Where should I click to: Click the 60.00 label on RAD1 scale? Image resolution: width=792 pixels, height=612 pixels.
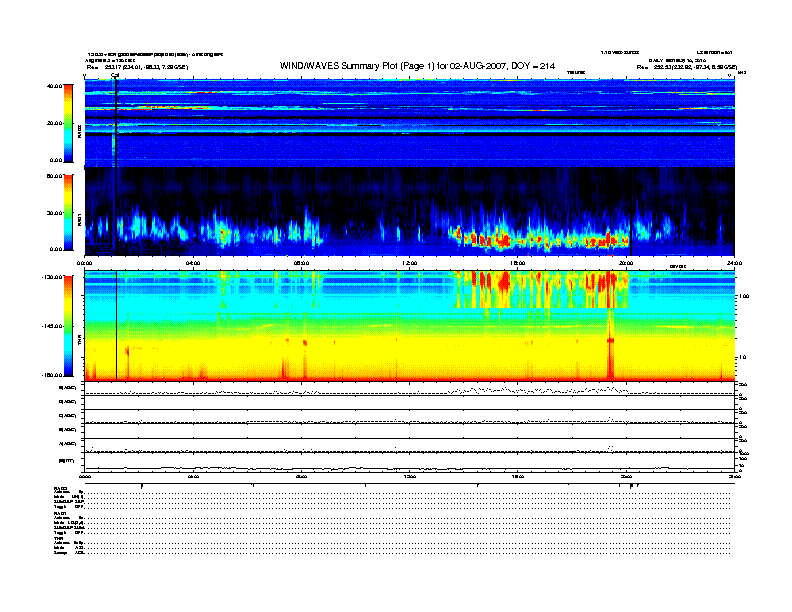[54, 176]
